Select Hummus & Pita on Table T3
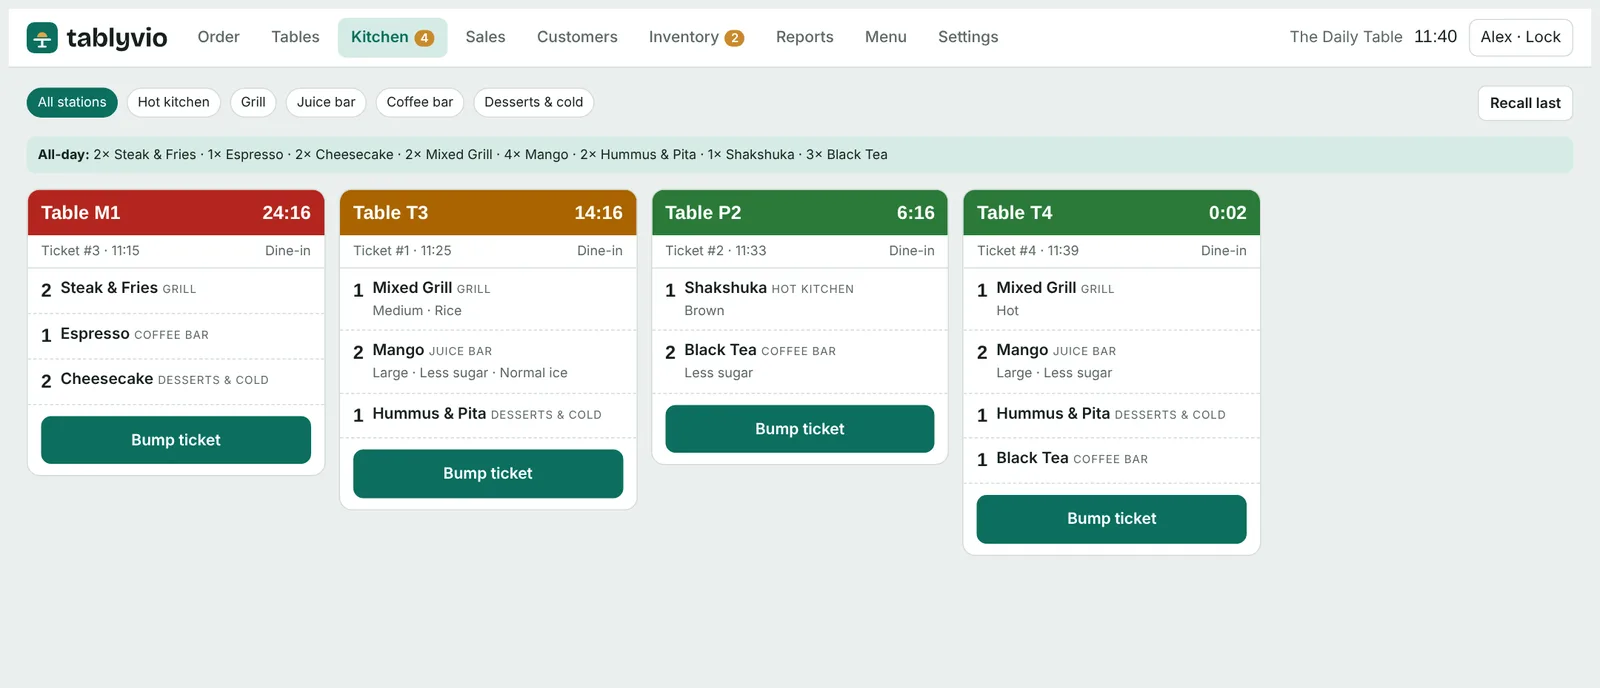 pos(488,415)
